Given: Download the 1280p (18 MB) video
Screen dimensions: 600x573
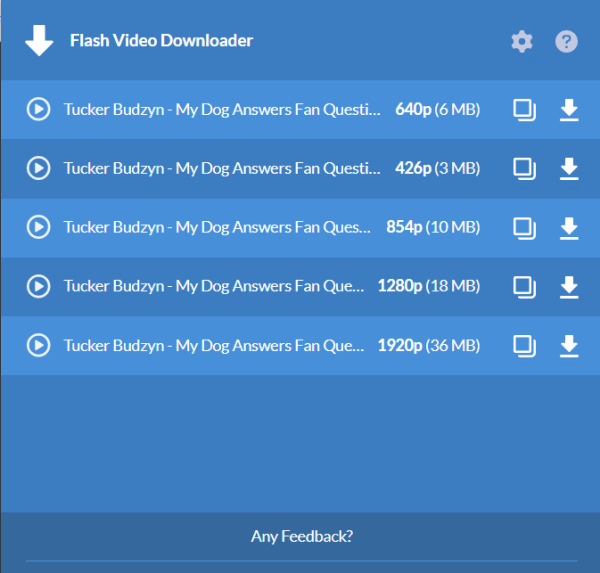Looking at the screenshot, I should click(x=569, y=287).
